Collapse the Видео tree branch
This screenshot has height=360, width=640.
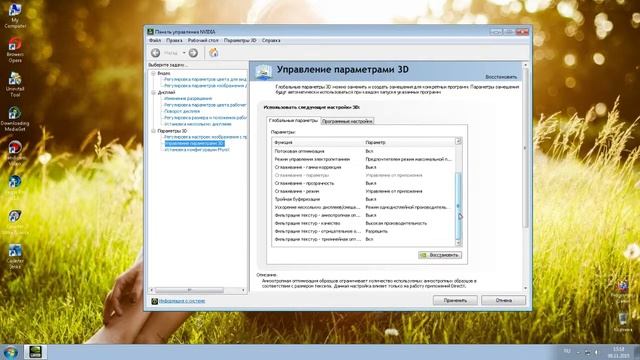(x=153, y=73)
